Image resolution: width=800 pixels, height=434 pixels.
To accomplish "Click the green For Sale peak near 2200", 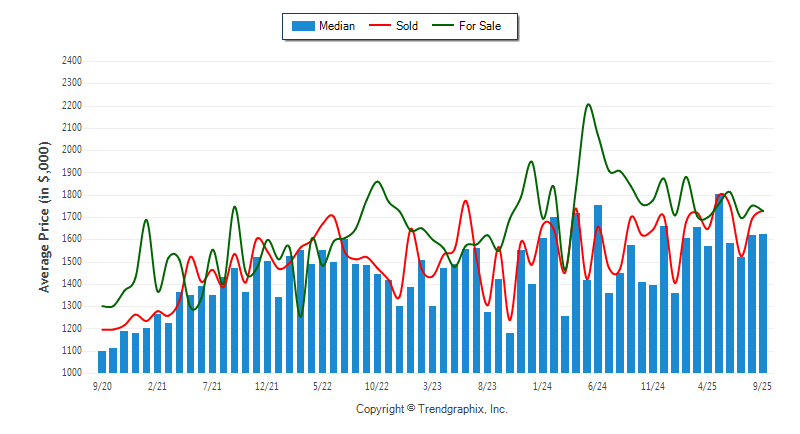I will 588,105.
